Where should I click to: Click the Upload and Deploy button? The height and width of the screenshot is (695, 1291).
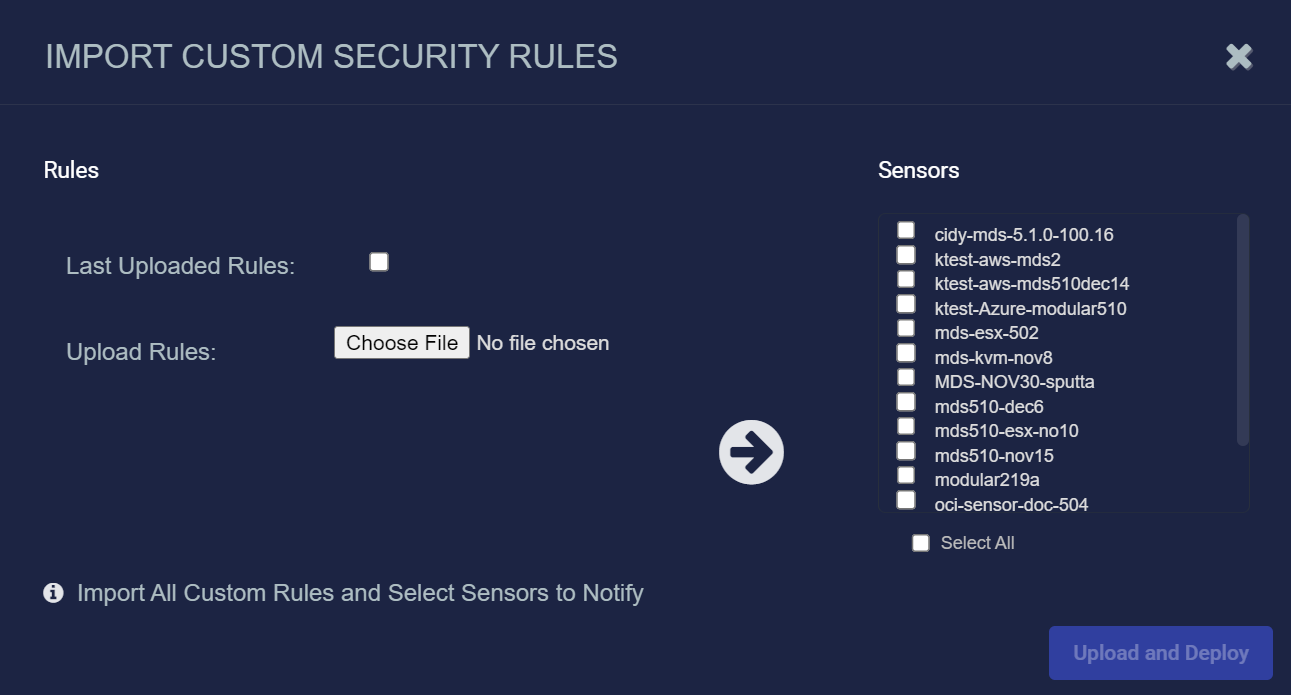1160,652
